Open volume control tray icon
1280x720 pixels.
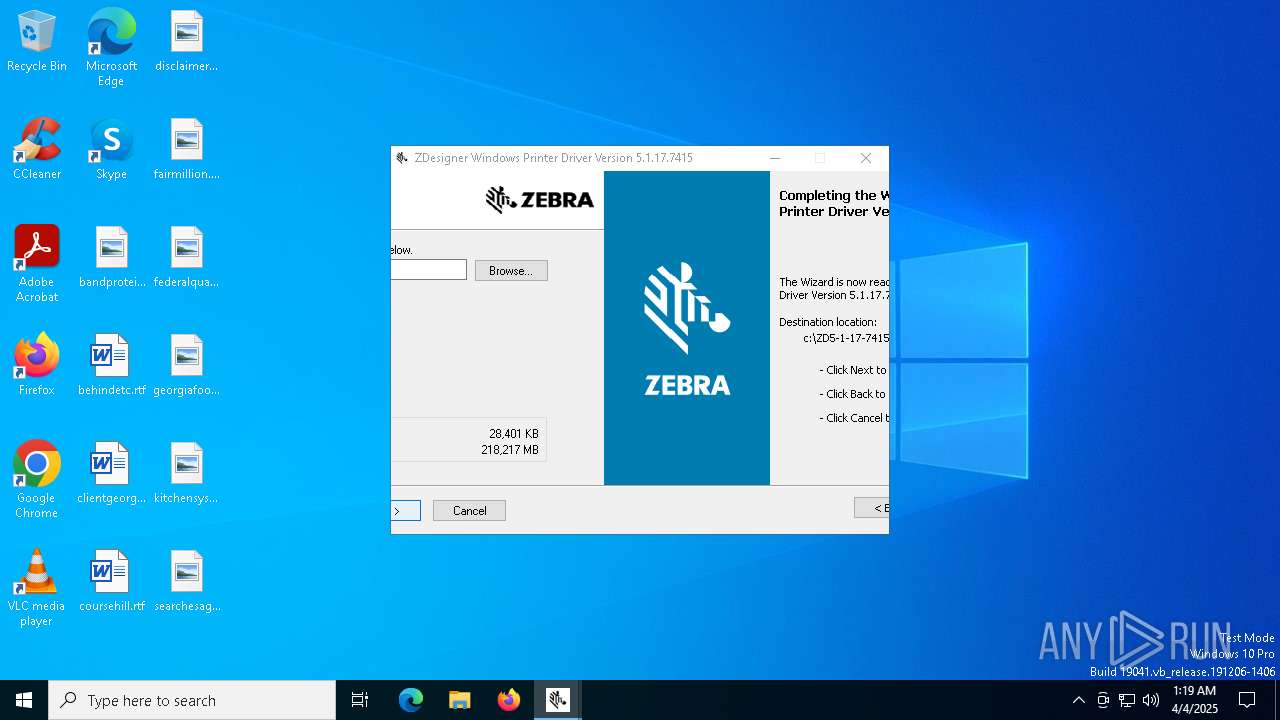pos(1151,700)
